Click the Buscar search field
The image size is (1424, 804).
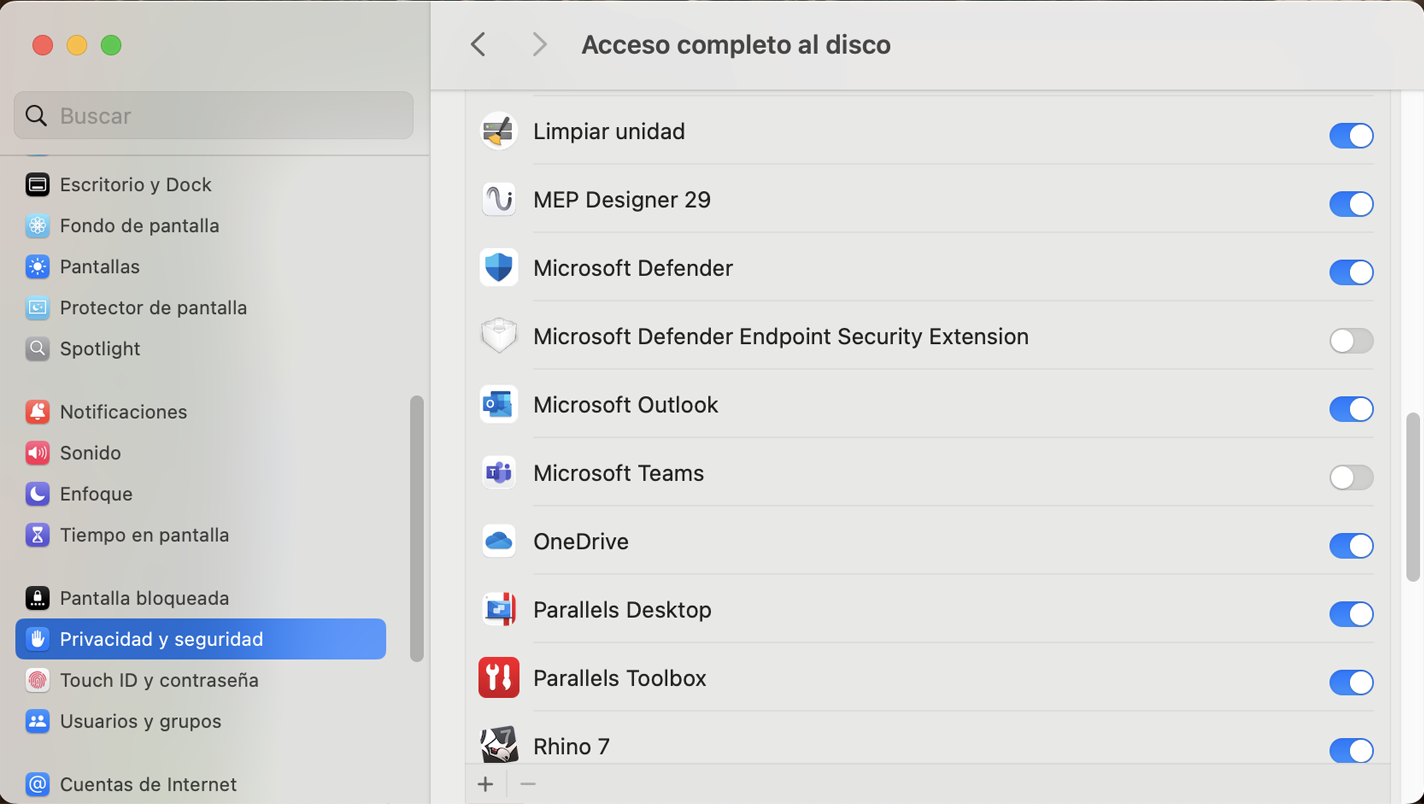[213, 115]
